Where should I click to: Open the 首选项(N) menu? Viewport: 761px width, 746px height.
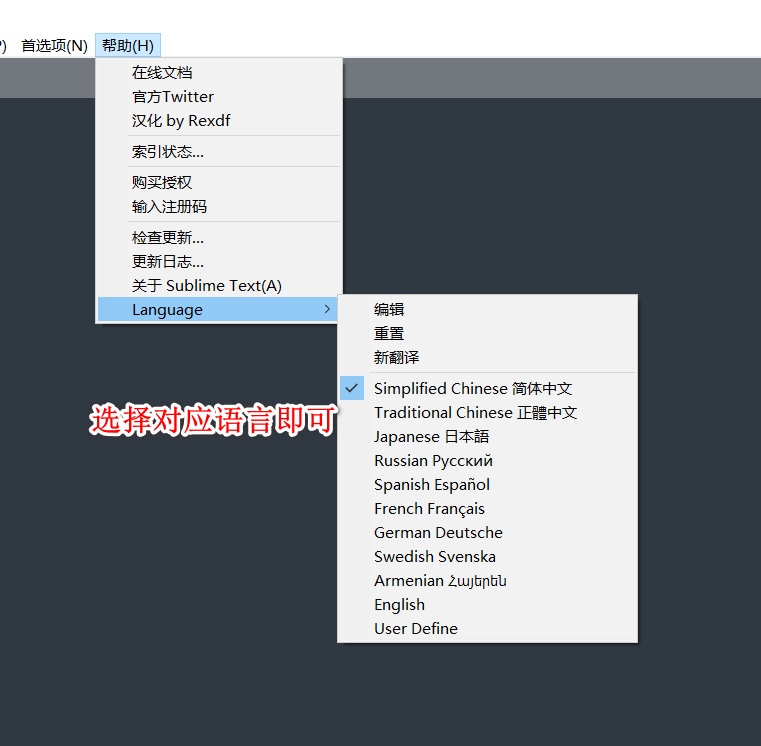click(54, 46)
